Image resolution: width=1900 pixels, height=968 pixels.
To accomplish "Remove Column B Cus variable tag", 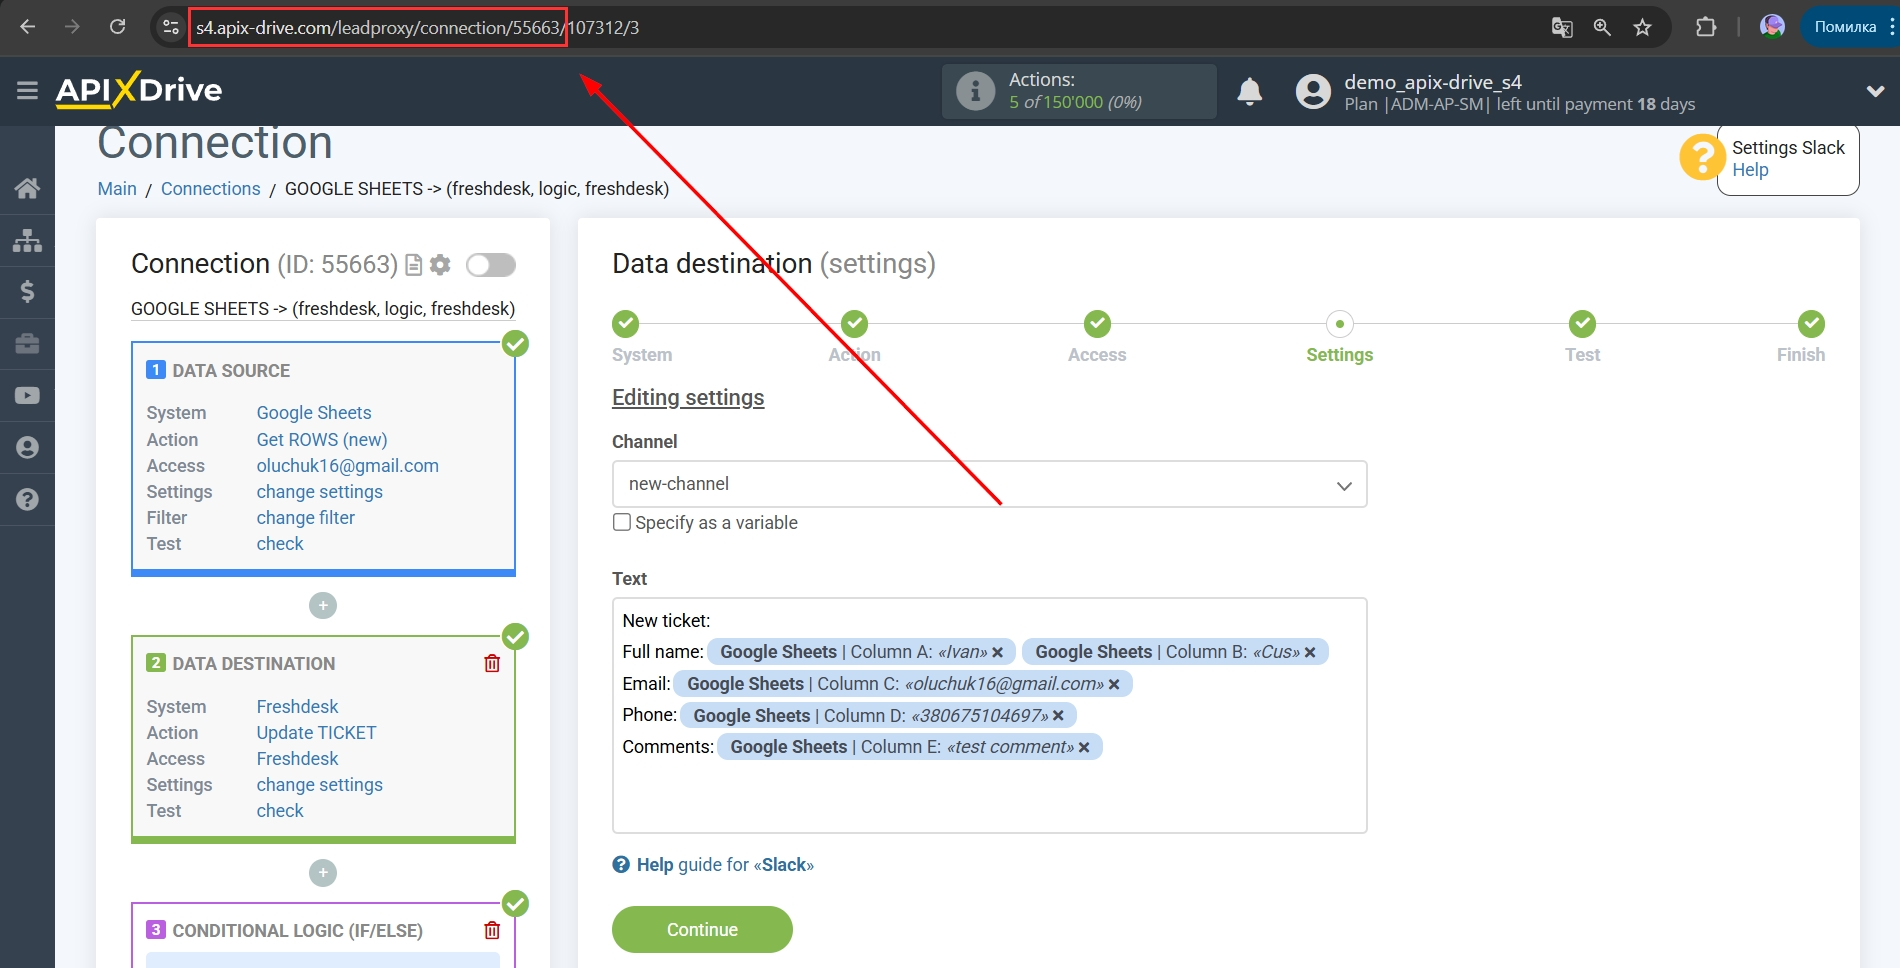I will (x=1310, y=652).
